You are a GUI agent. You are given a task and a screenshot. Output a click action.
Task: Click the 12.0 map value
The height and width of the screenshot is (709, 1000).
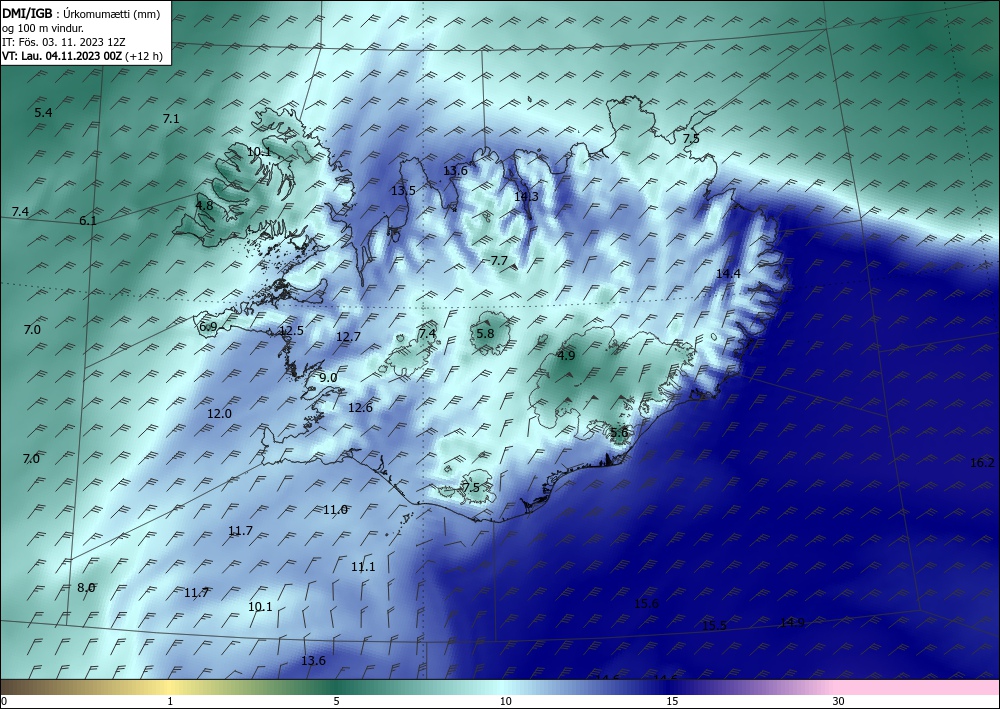(x=219, y=414)
